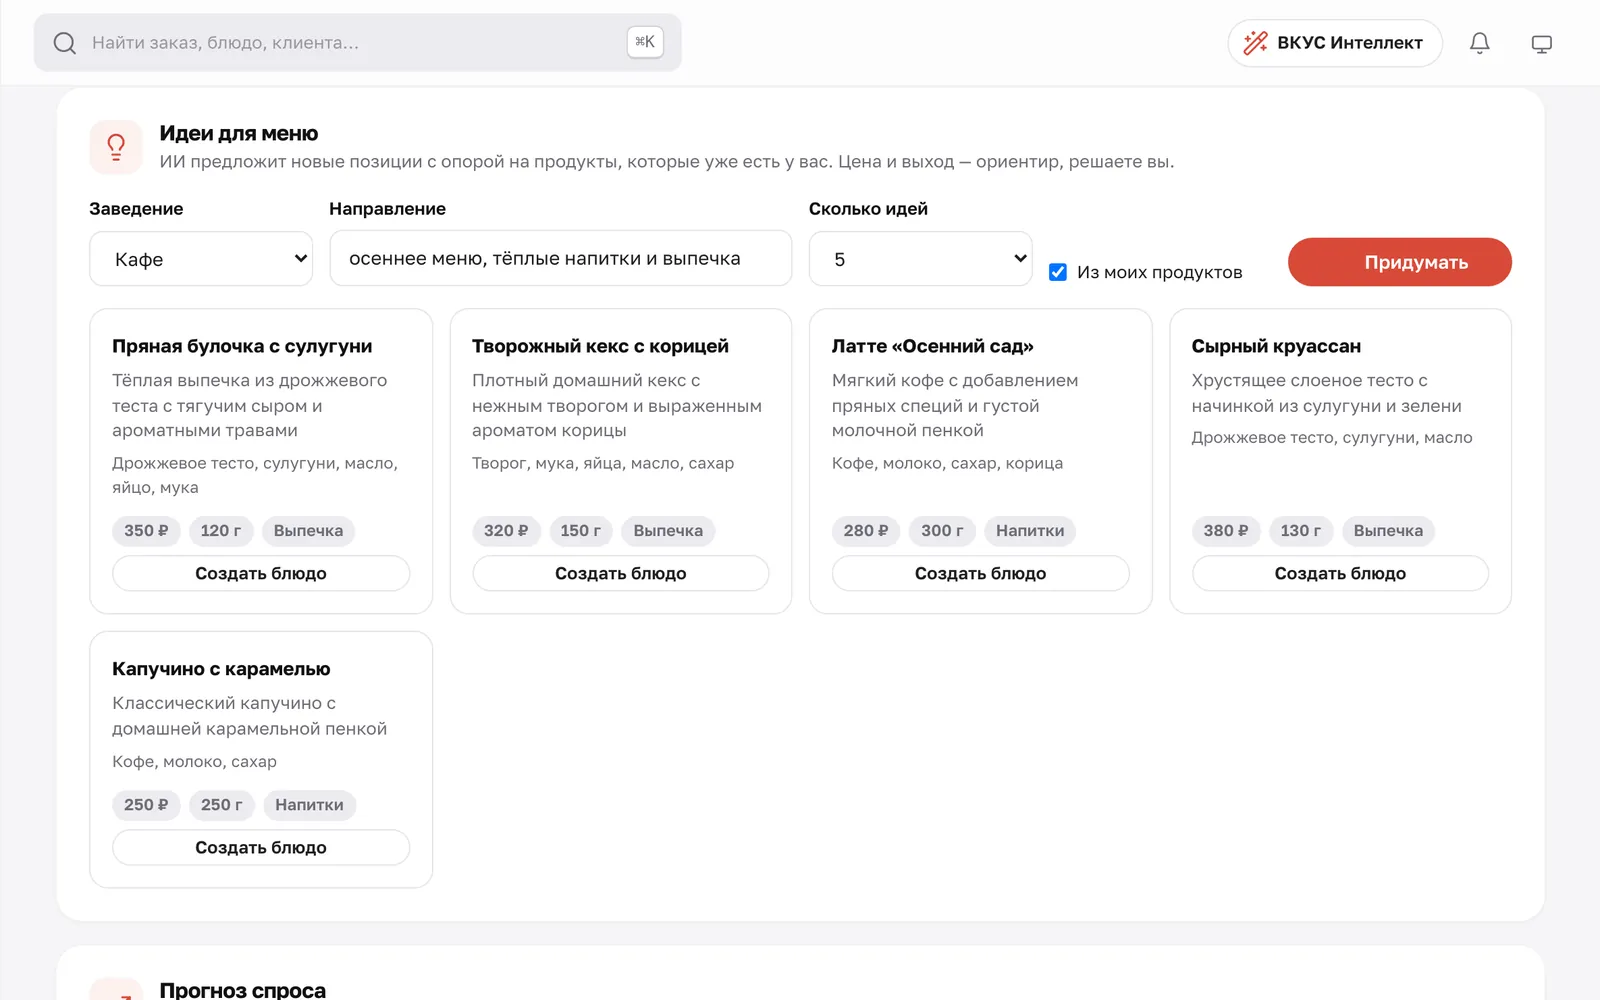Click the 130 г weight tag
Image resolution: width=1600 pixels, height=1000 pixels.
1301,531
